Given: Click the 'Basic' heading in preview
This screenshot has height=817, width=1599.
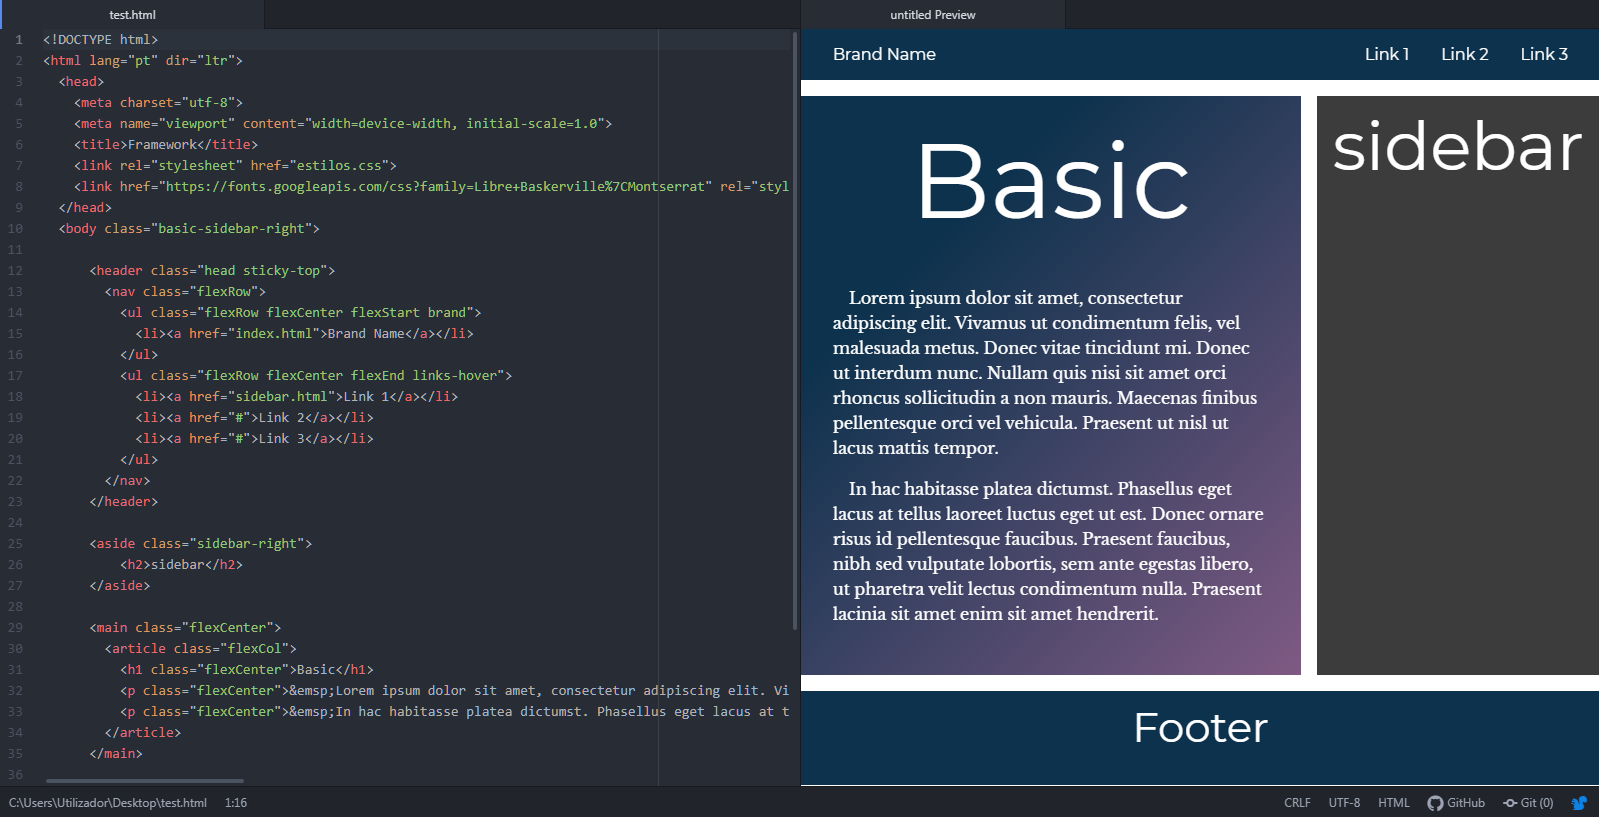Looking at the screenshot, I should coord(1052,182).
